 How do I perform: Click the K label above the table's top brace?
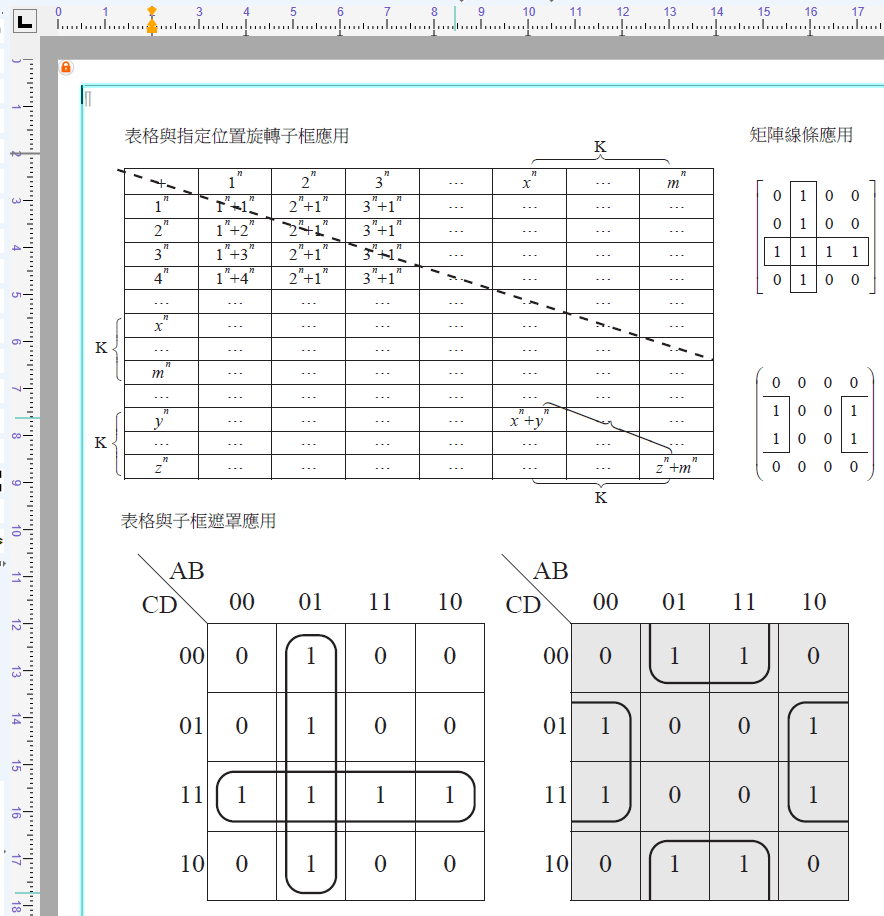click(600, 147)
